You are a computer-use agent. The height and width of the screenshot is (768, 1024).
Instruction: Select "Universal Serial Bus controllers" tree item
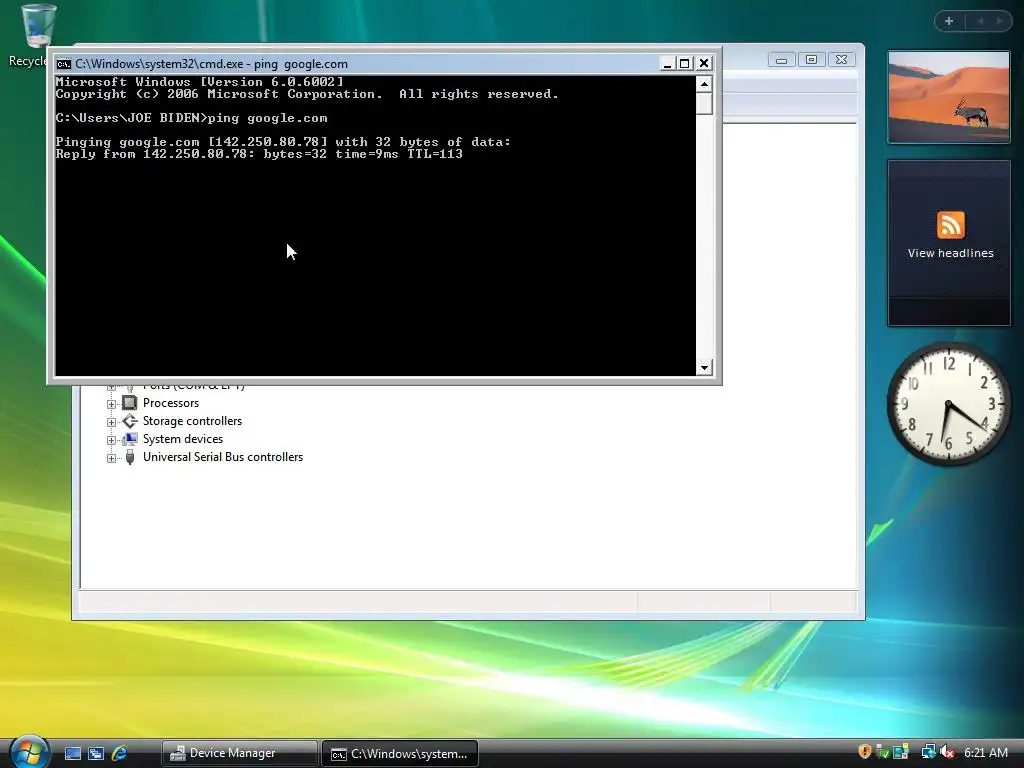tap(223, 457)
